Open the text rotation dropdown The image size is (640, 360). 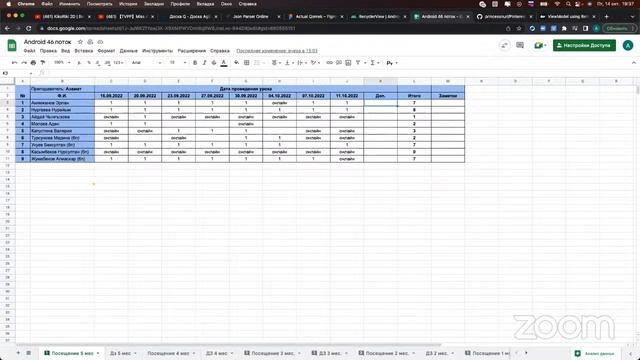pos(315,63)
